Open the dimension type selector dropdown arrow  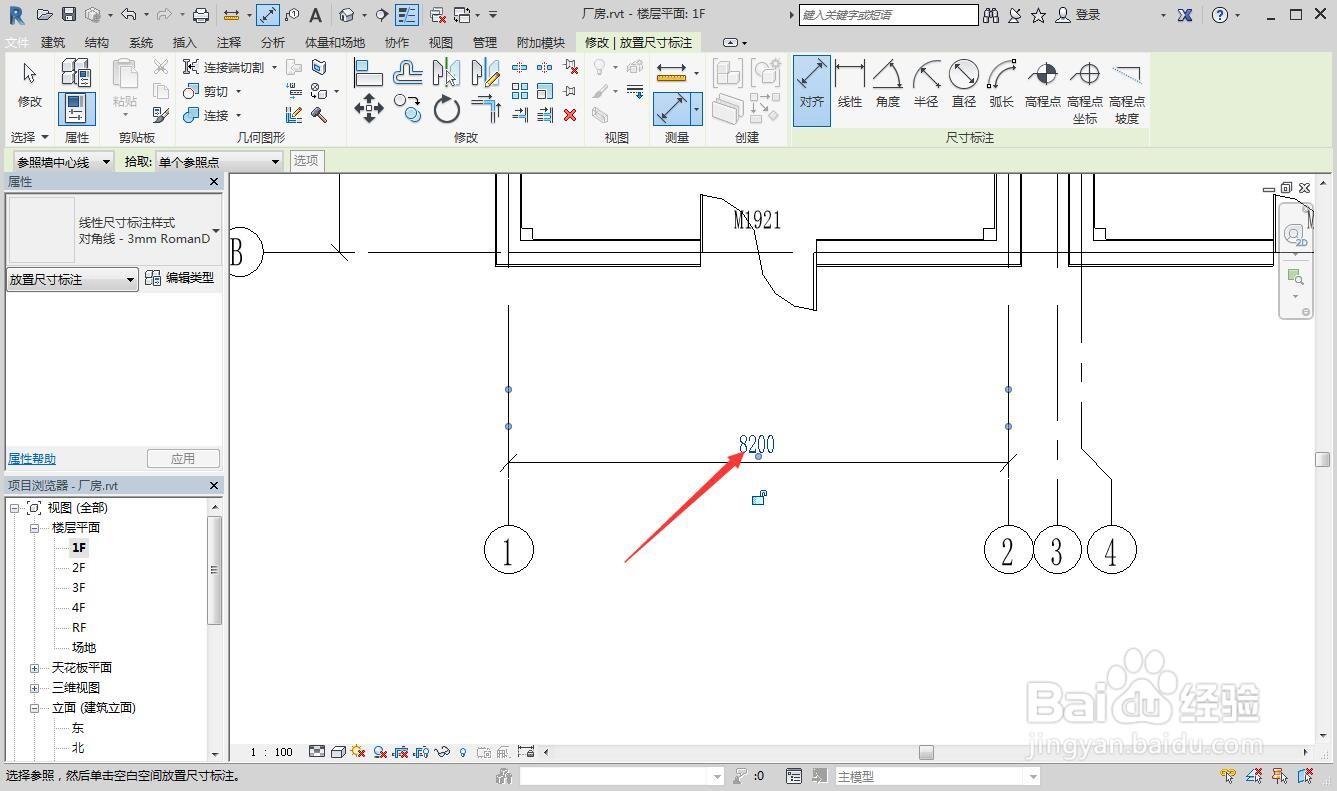coord(216,231)
